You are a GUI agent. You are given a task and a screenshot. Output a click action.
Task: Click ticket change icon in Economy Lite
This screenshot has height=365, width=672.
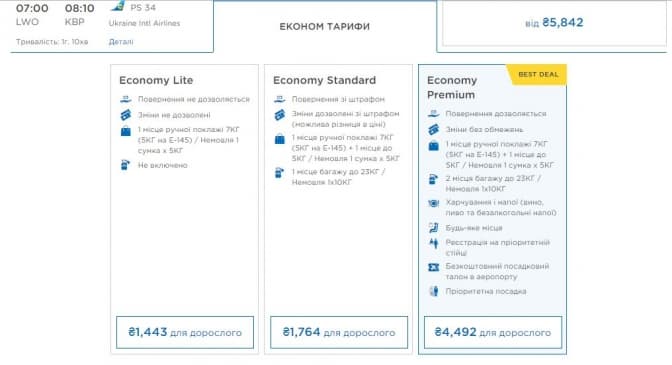click(126, 115)
